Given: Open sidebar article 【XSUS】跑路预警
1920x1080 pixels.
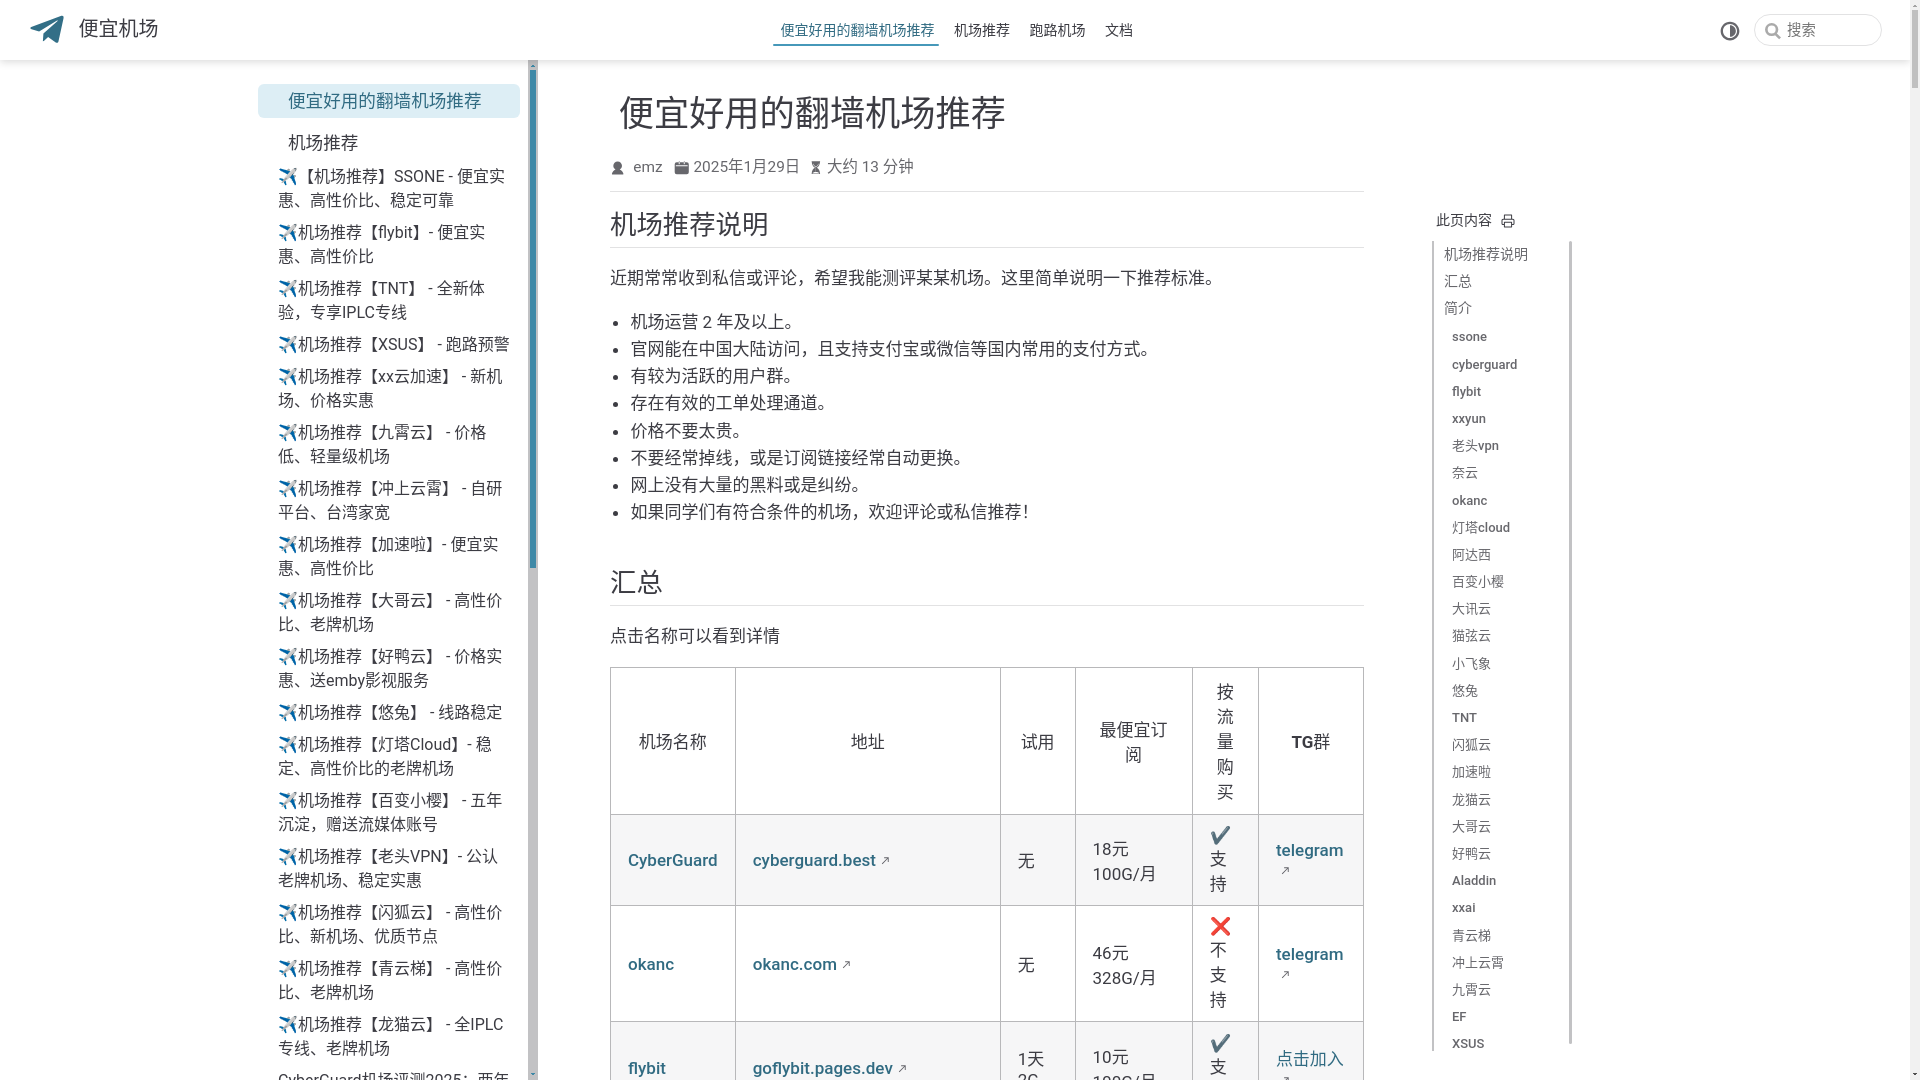Looking at the screenshot, I should [394, 344].
